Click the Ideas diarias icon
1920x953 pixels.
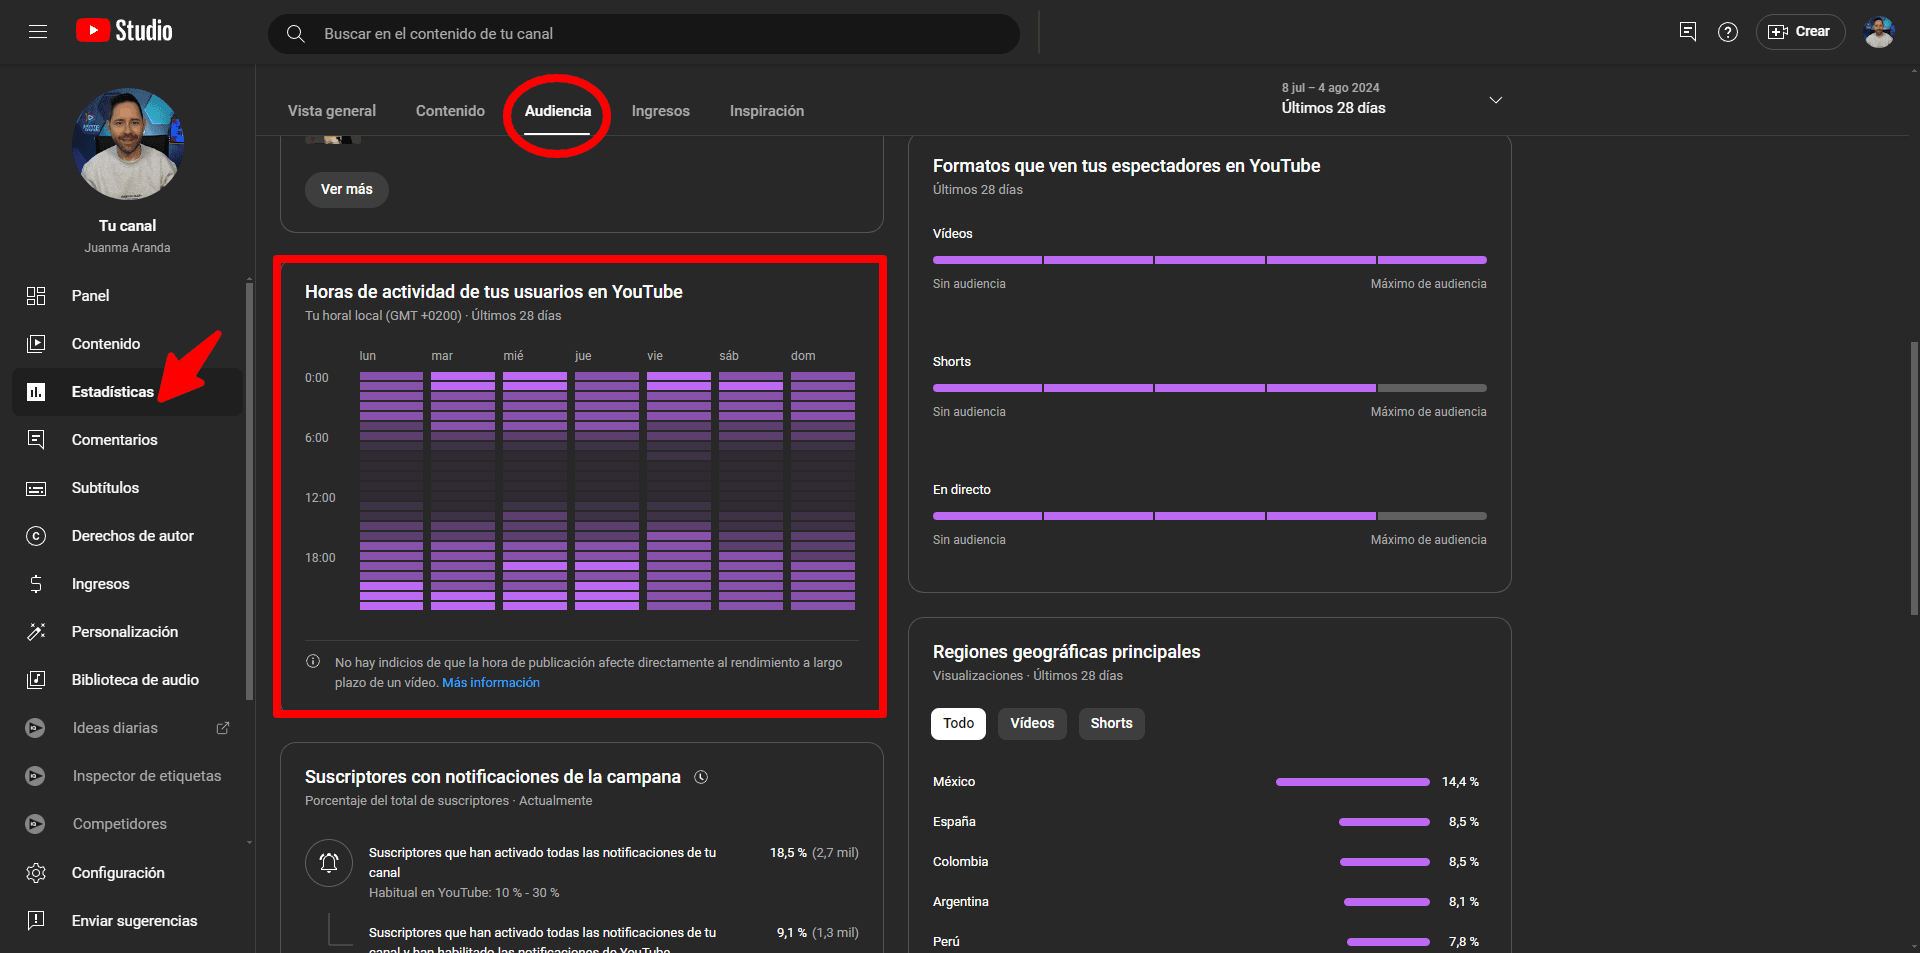click(36, 728)
